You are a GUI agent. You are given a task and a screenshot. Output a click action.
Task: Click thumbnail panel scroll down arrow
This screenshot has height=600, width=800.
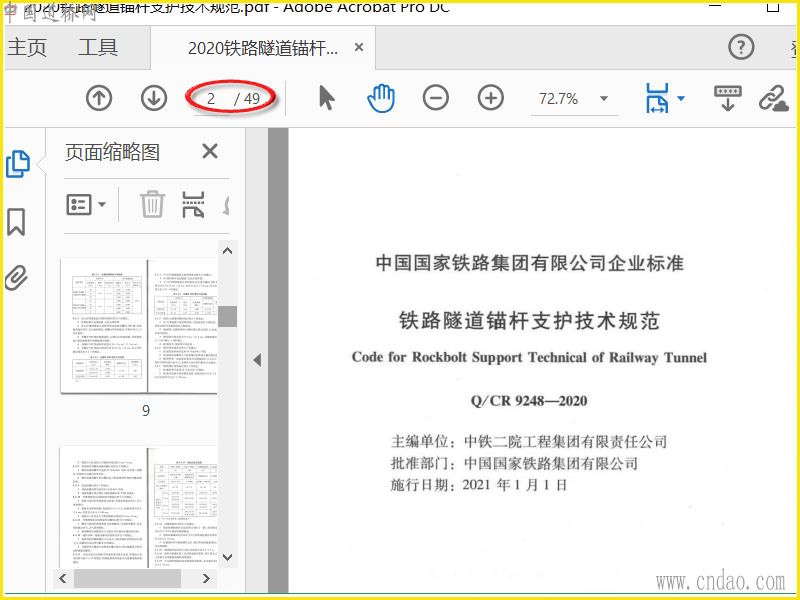pyautogui.click(x=228, y=557)
